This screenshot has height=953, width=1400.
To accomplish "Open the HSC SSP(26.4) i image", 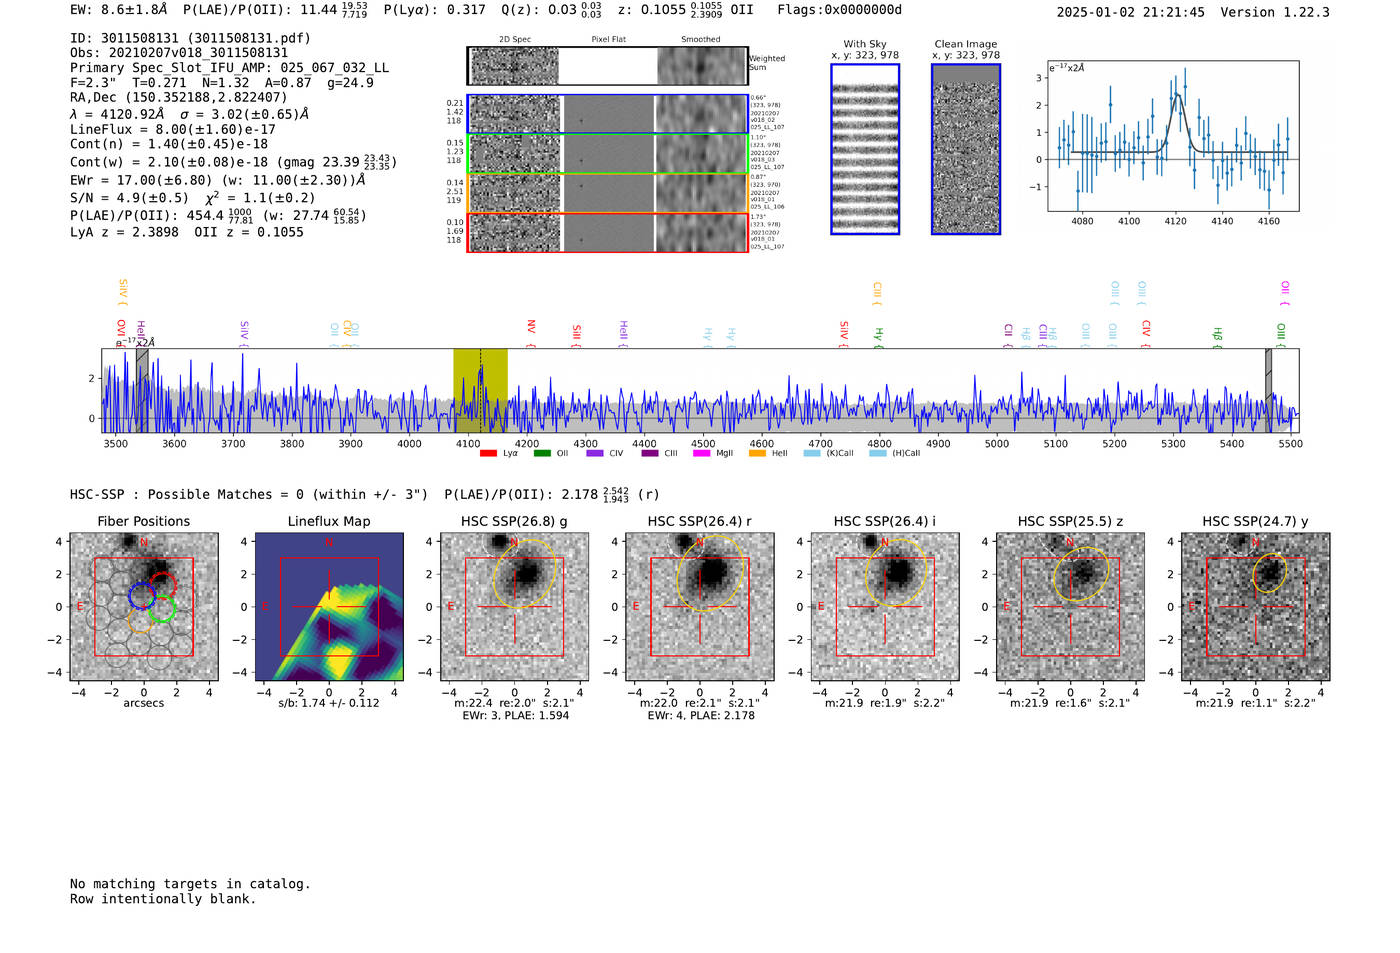I will (x=885, y=606).
